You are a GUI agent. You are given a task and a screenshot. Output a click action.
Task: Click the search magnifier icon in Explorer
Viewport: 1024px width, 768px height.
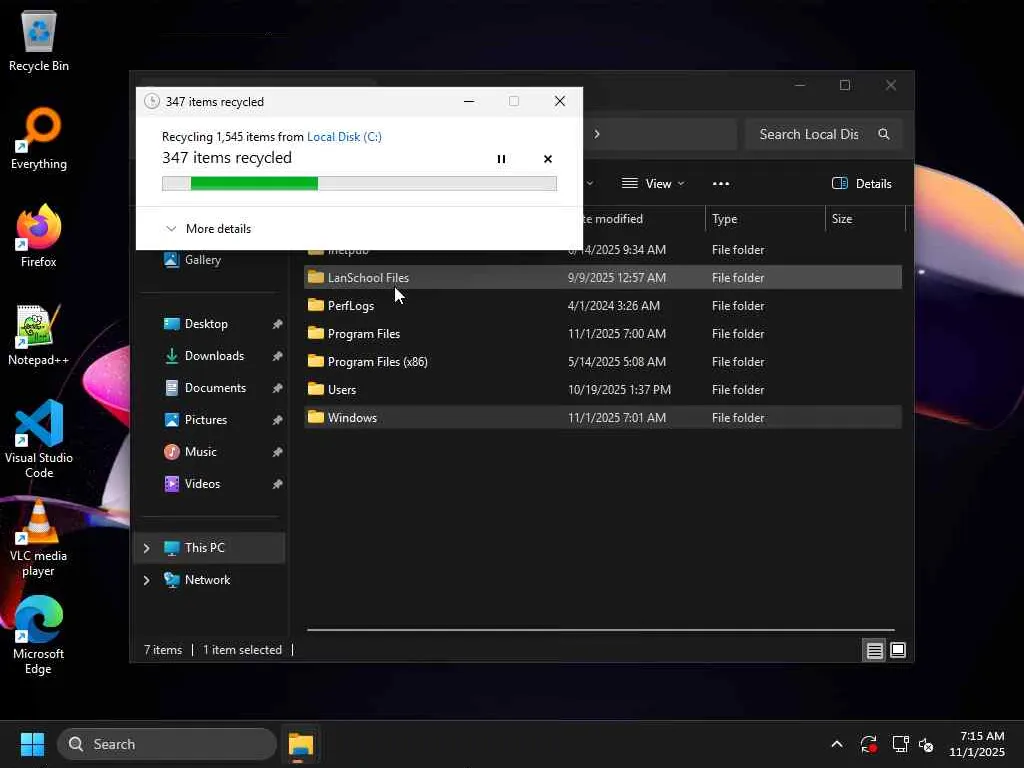pyautogui.click(x=884, y=135)
